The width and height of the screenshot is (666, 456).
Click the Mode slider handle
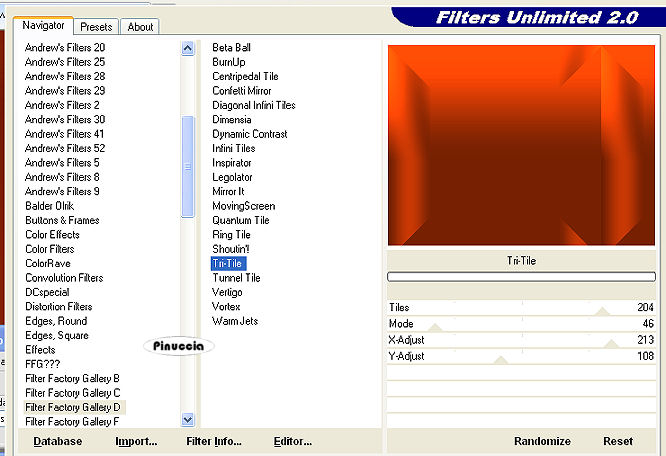pos(435,327)
